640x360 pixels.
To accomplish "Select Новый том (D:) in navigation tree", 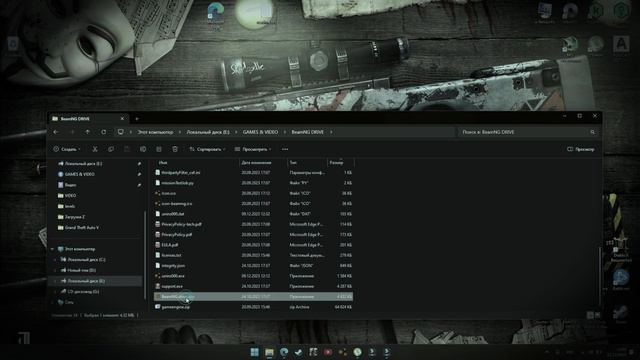I will [81, 270].
